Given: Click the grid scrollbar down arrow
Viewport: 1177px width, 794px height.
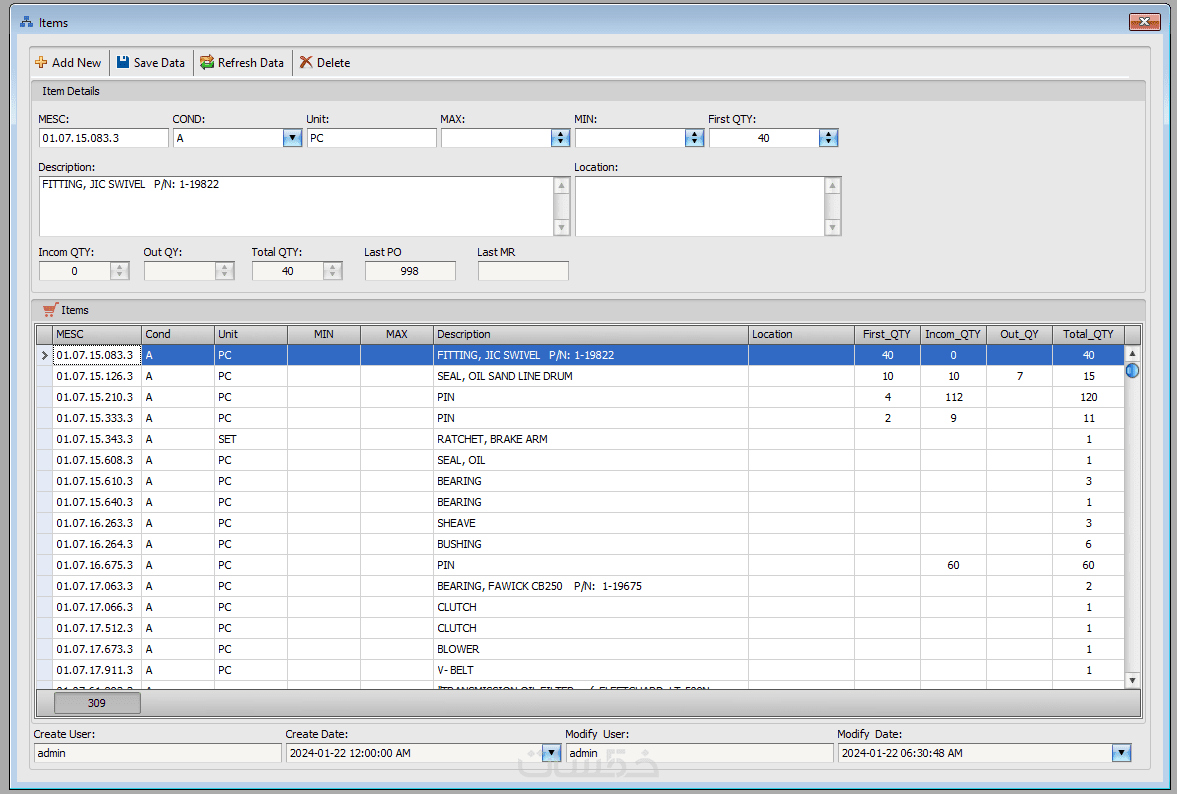Looking at the screenshot, I should 1132,680.
